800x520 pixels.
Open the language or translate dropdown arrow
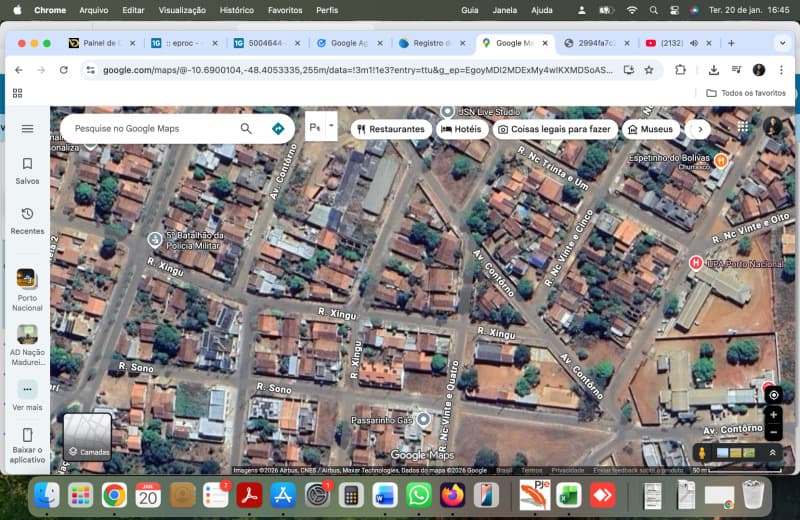coord(331,126)
